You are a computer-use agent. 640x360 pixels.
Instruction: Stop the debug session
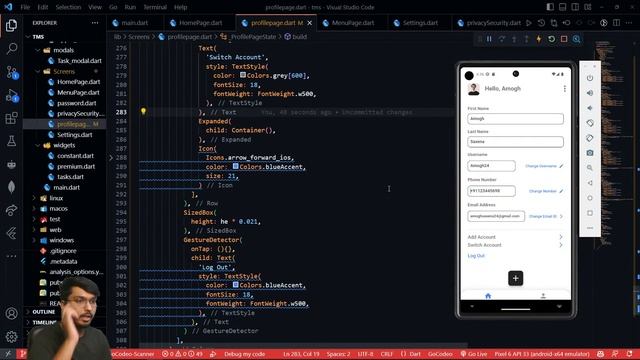click(x=564, y=39)
